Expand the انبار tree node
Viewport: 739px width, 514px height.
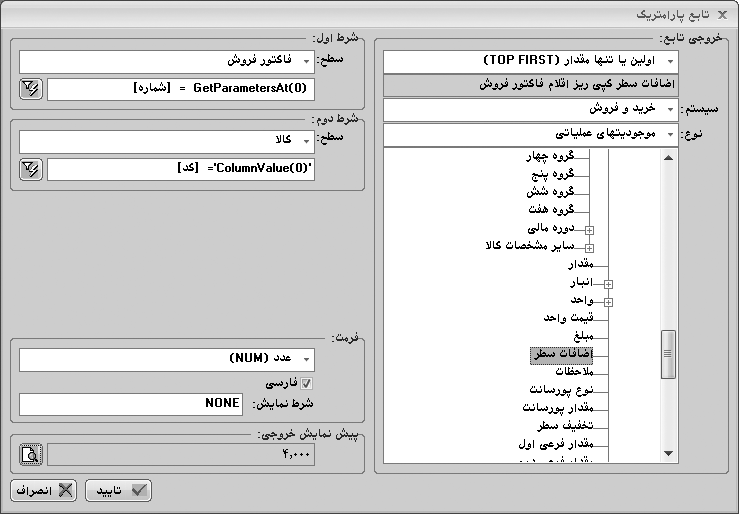pyautogui.click(x=608, y=284)
